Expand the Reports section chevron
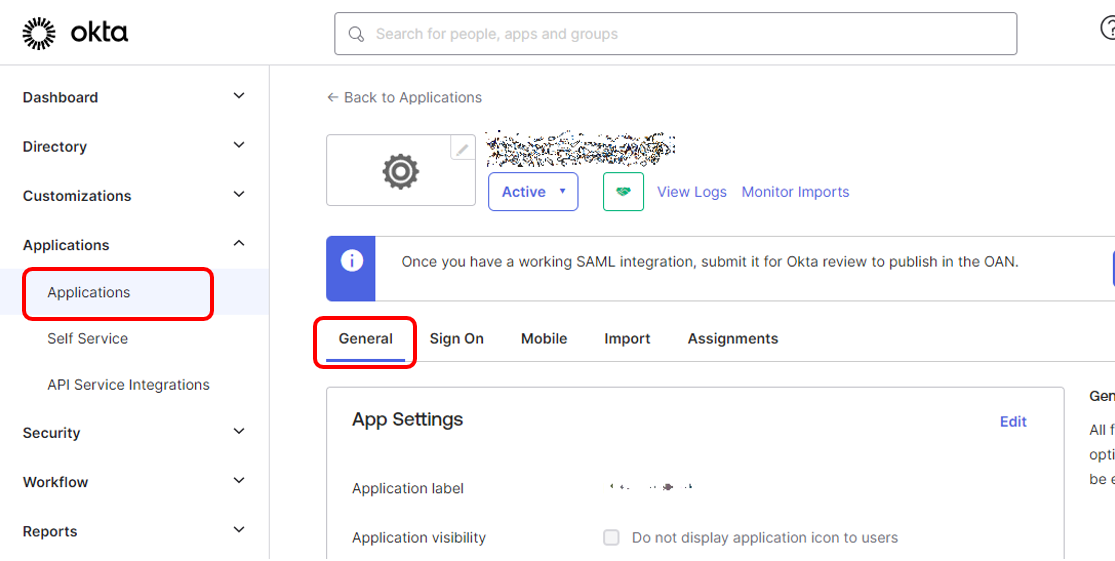 click(239, 530)
